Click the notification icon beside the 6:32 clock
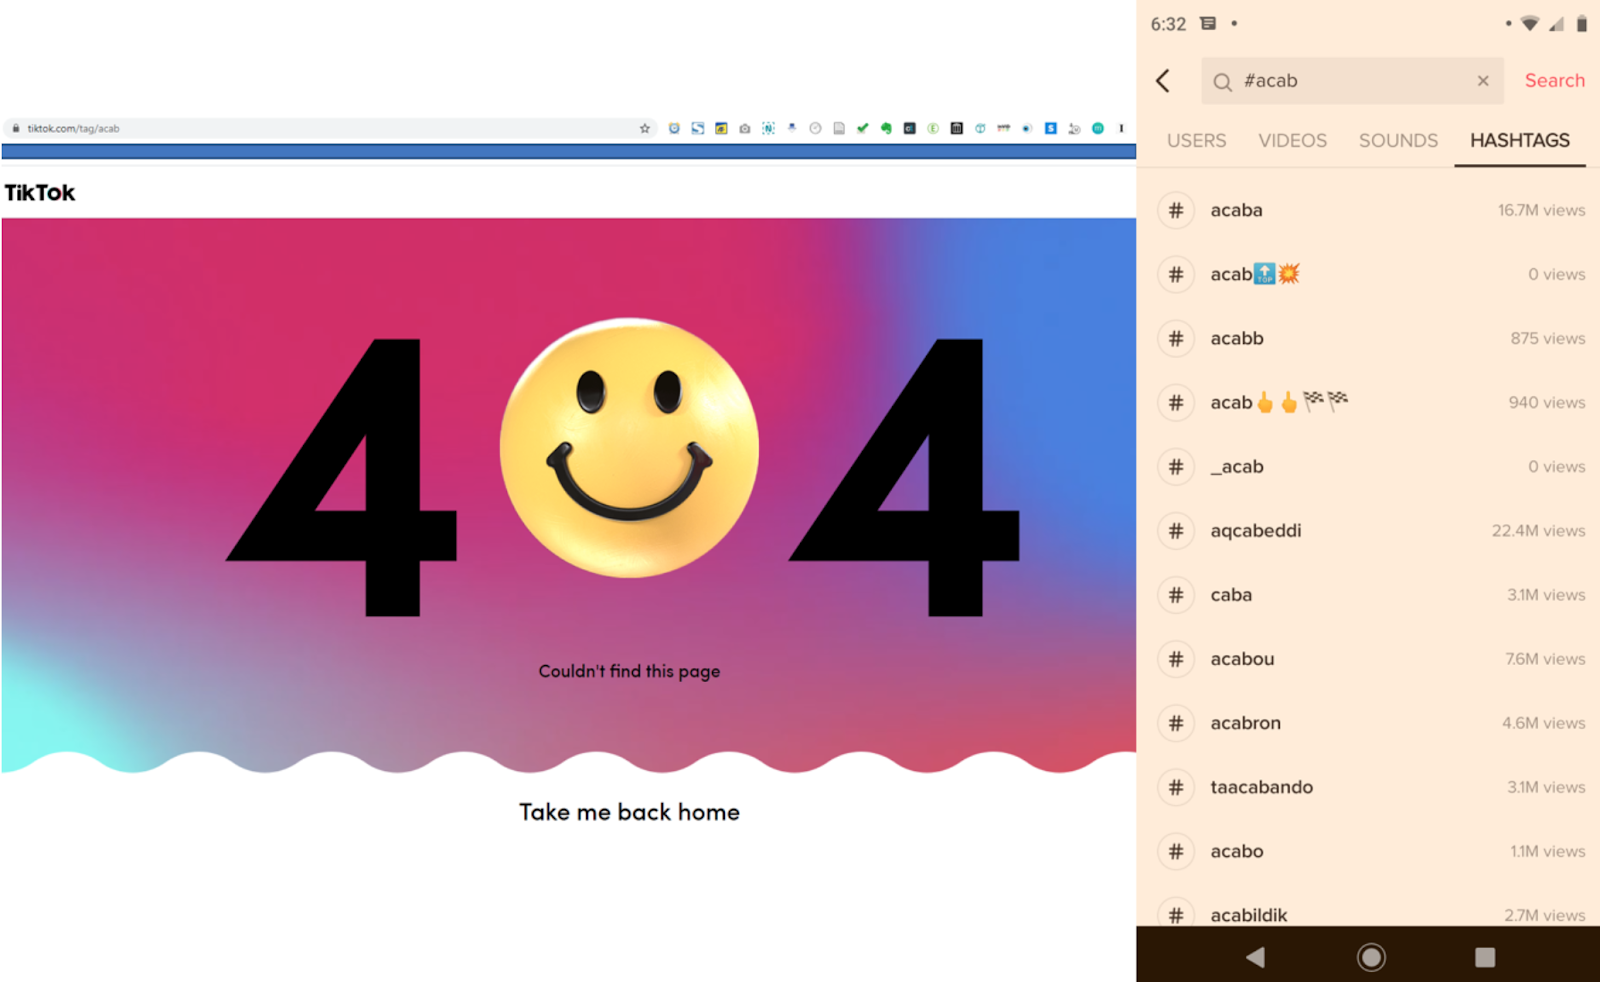Screen dimensions: 1600x982 [1208, 23]
